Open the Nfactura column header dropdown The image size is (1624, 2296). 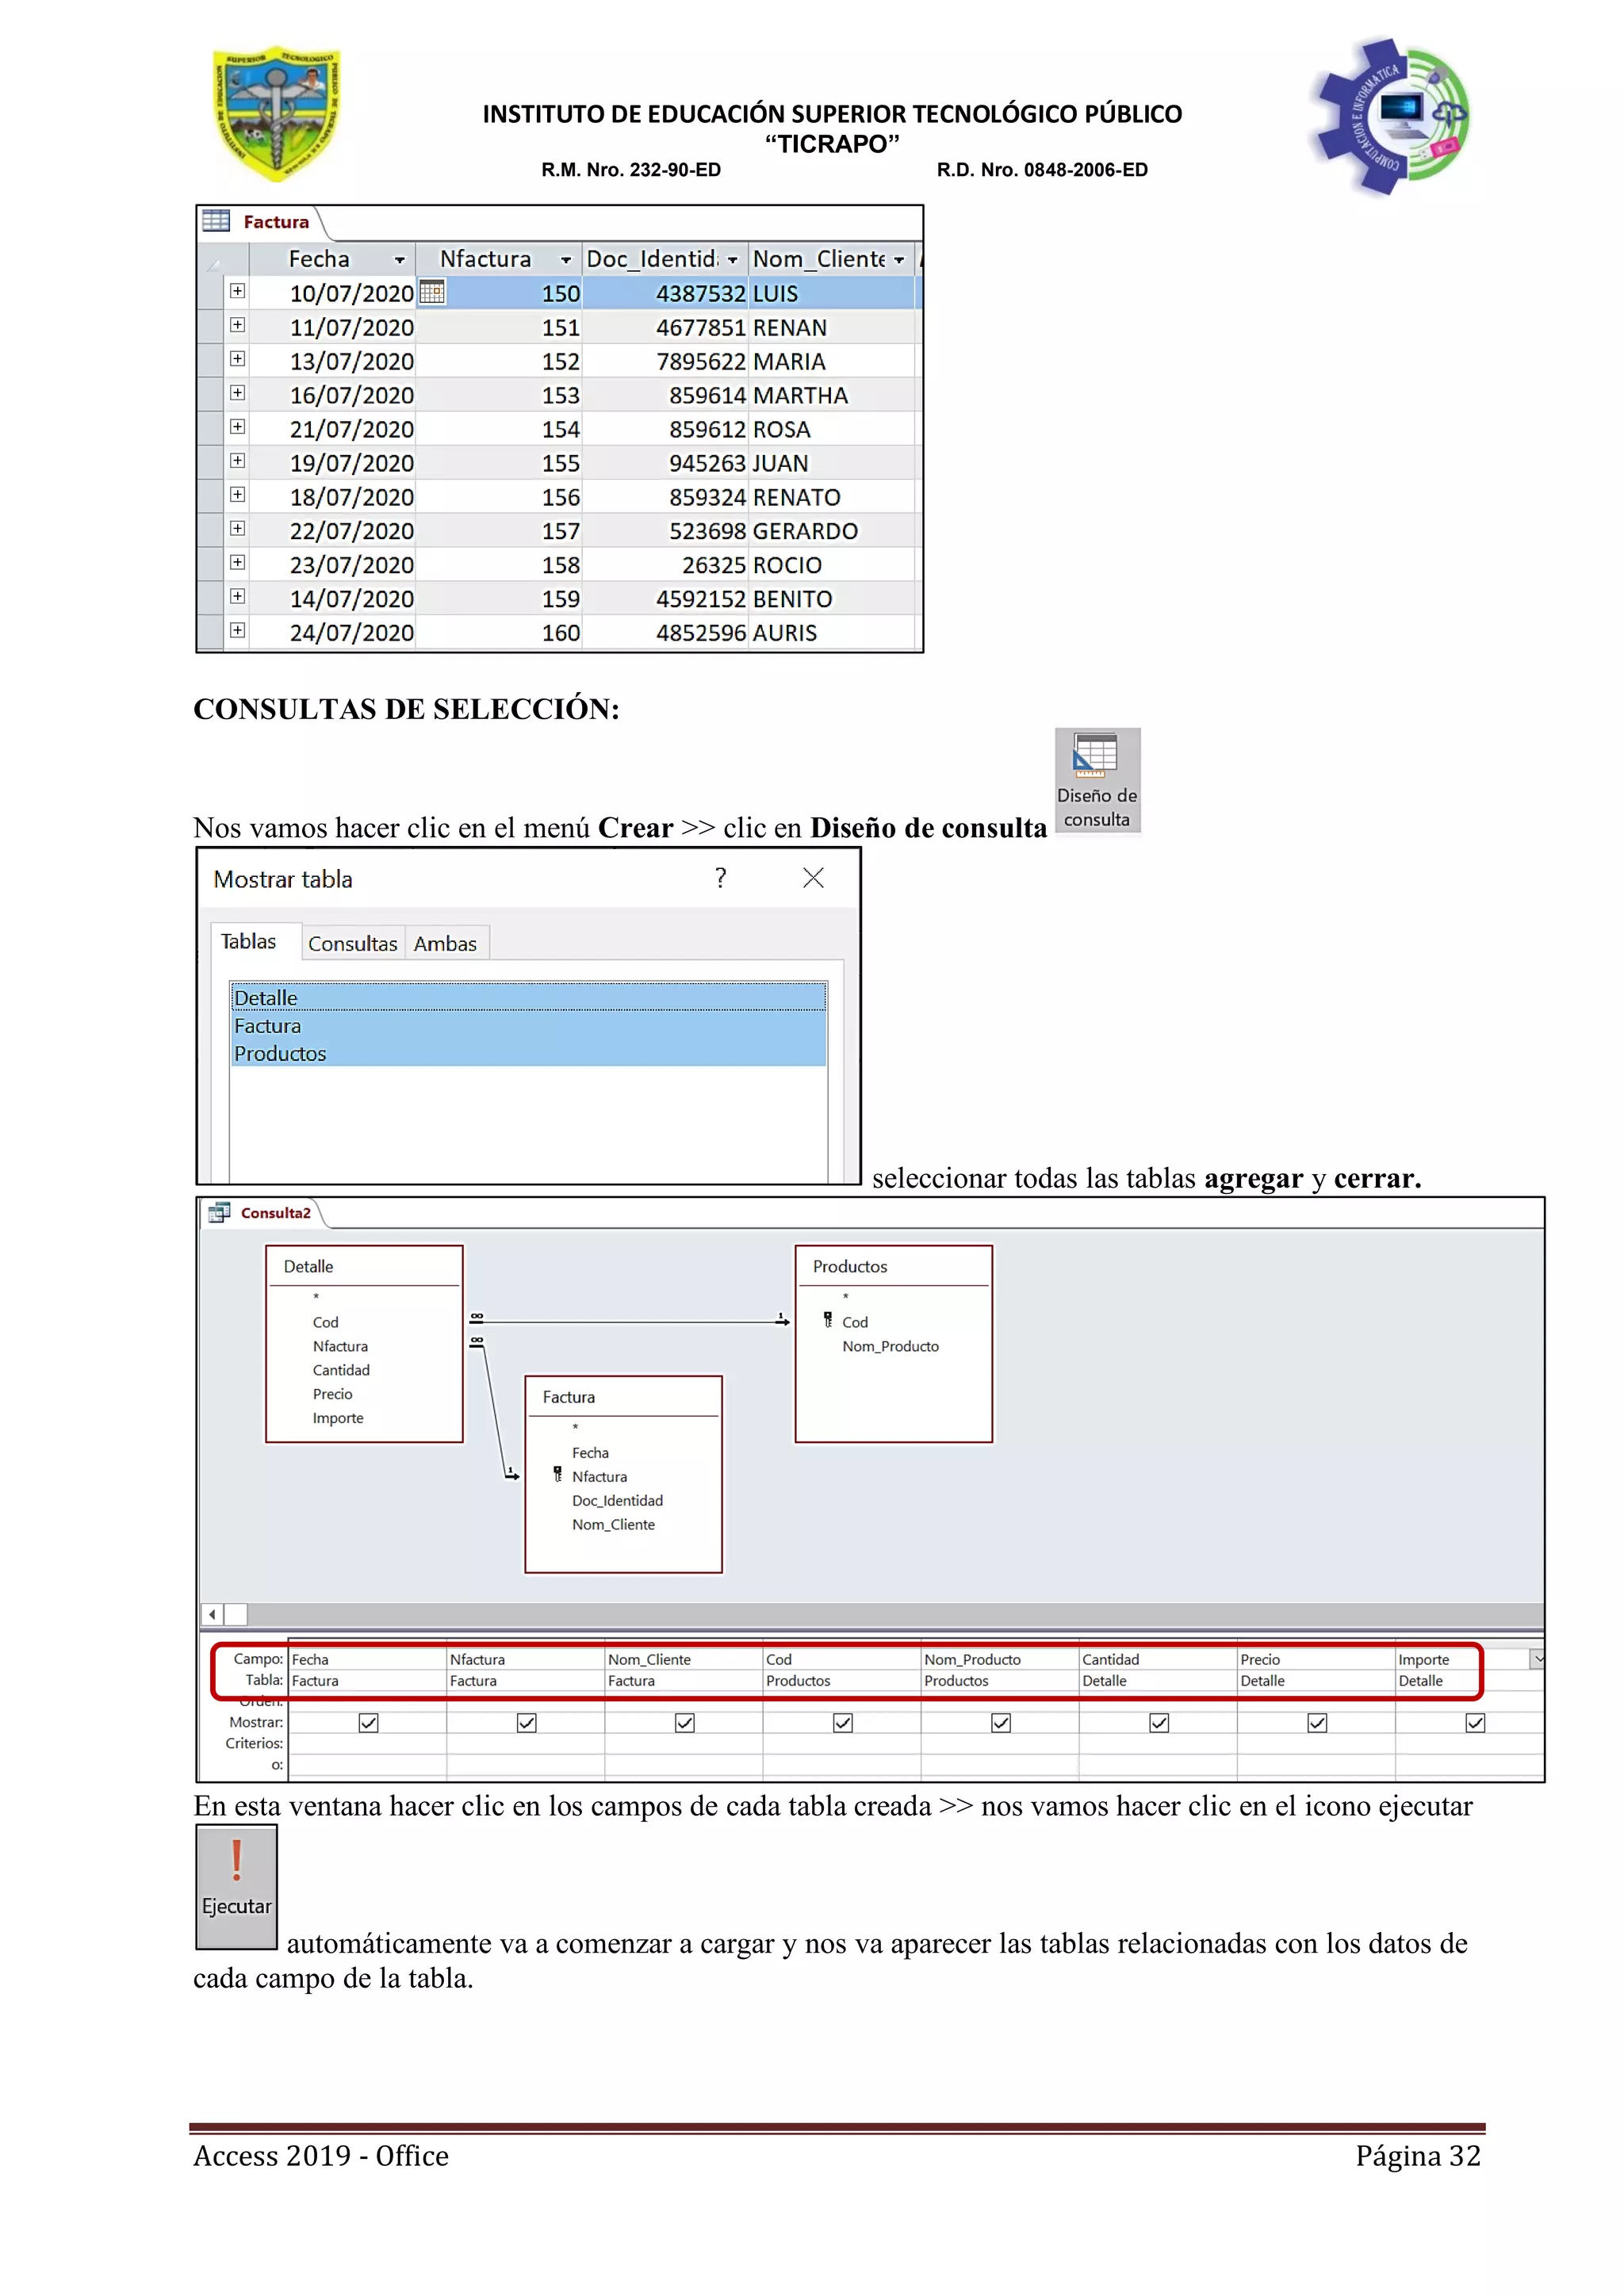tap(566, 260)
